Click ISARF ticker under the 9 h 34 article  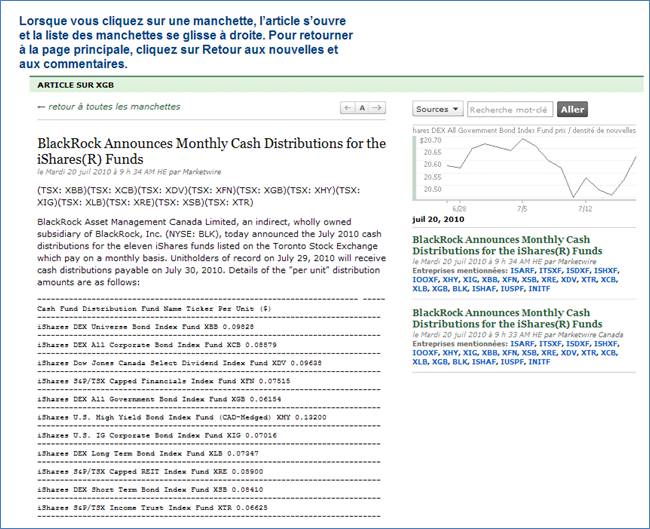pyautogui.click(x=522, y=271)
